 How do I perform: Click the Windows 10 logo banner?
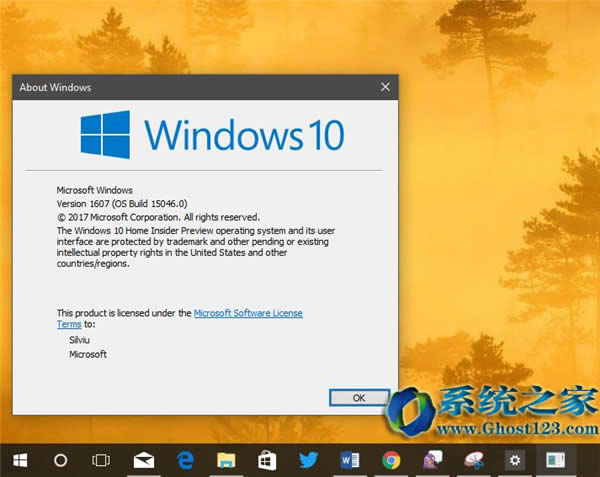210,133
